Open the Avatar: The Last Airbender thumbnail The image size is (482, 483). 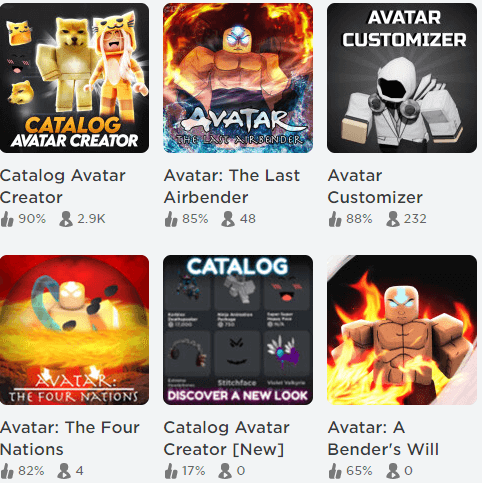238,78
